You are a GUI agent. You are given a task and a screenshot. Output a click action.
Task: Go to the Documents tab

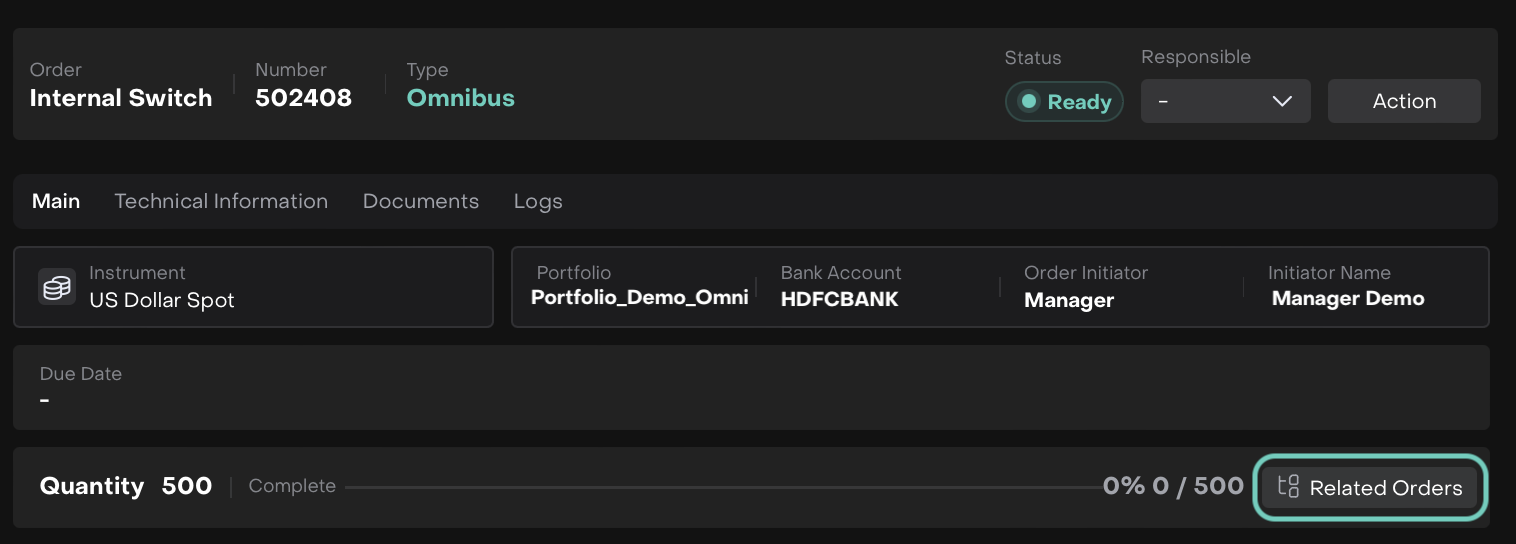(x=421, y=201)
